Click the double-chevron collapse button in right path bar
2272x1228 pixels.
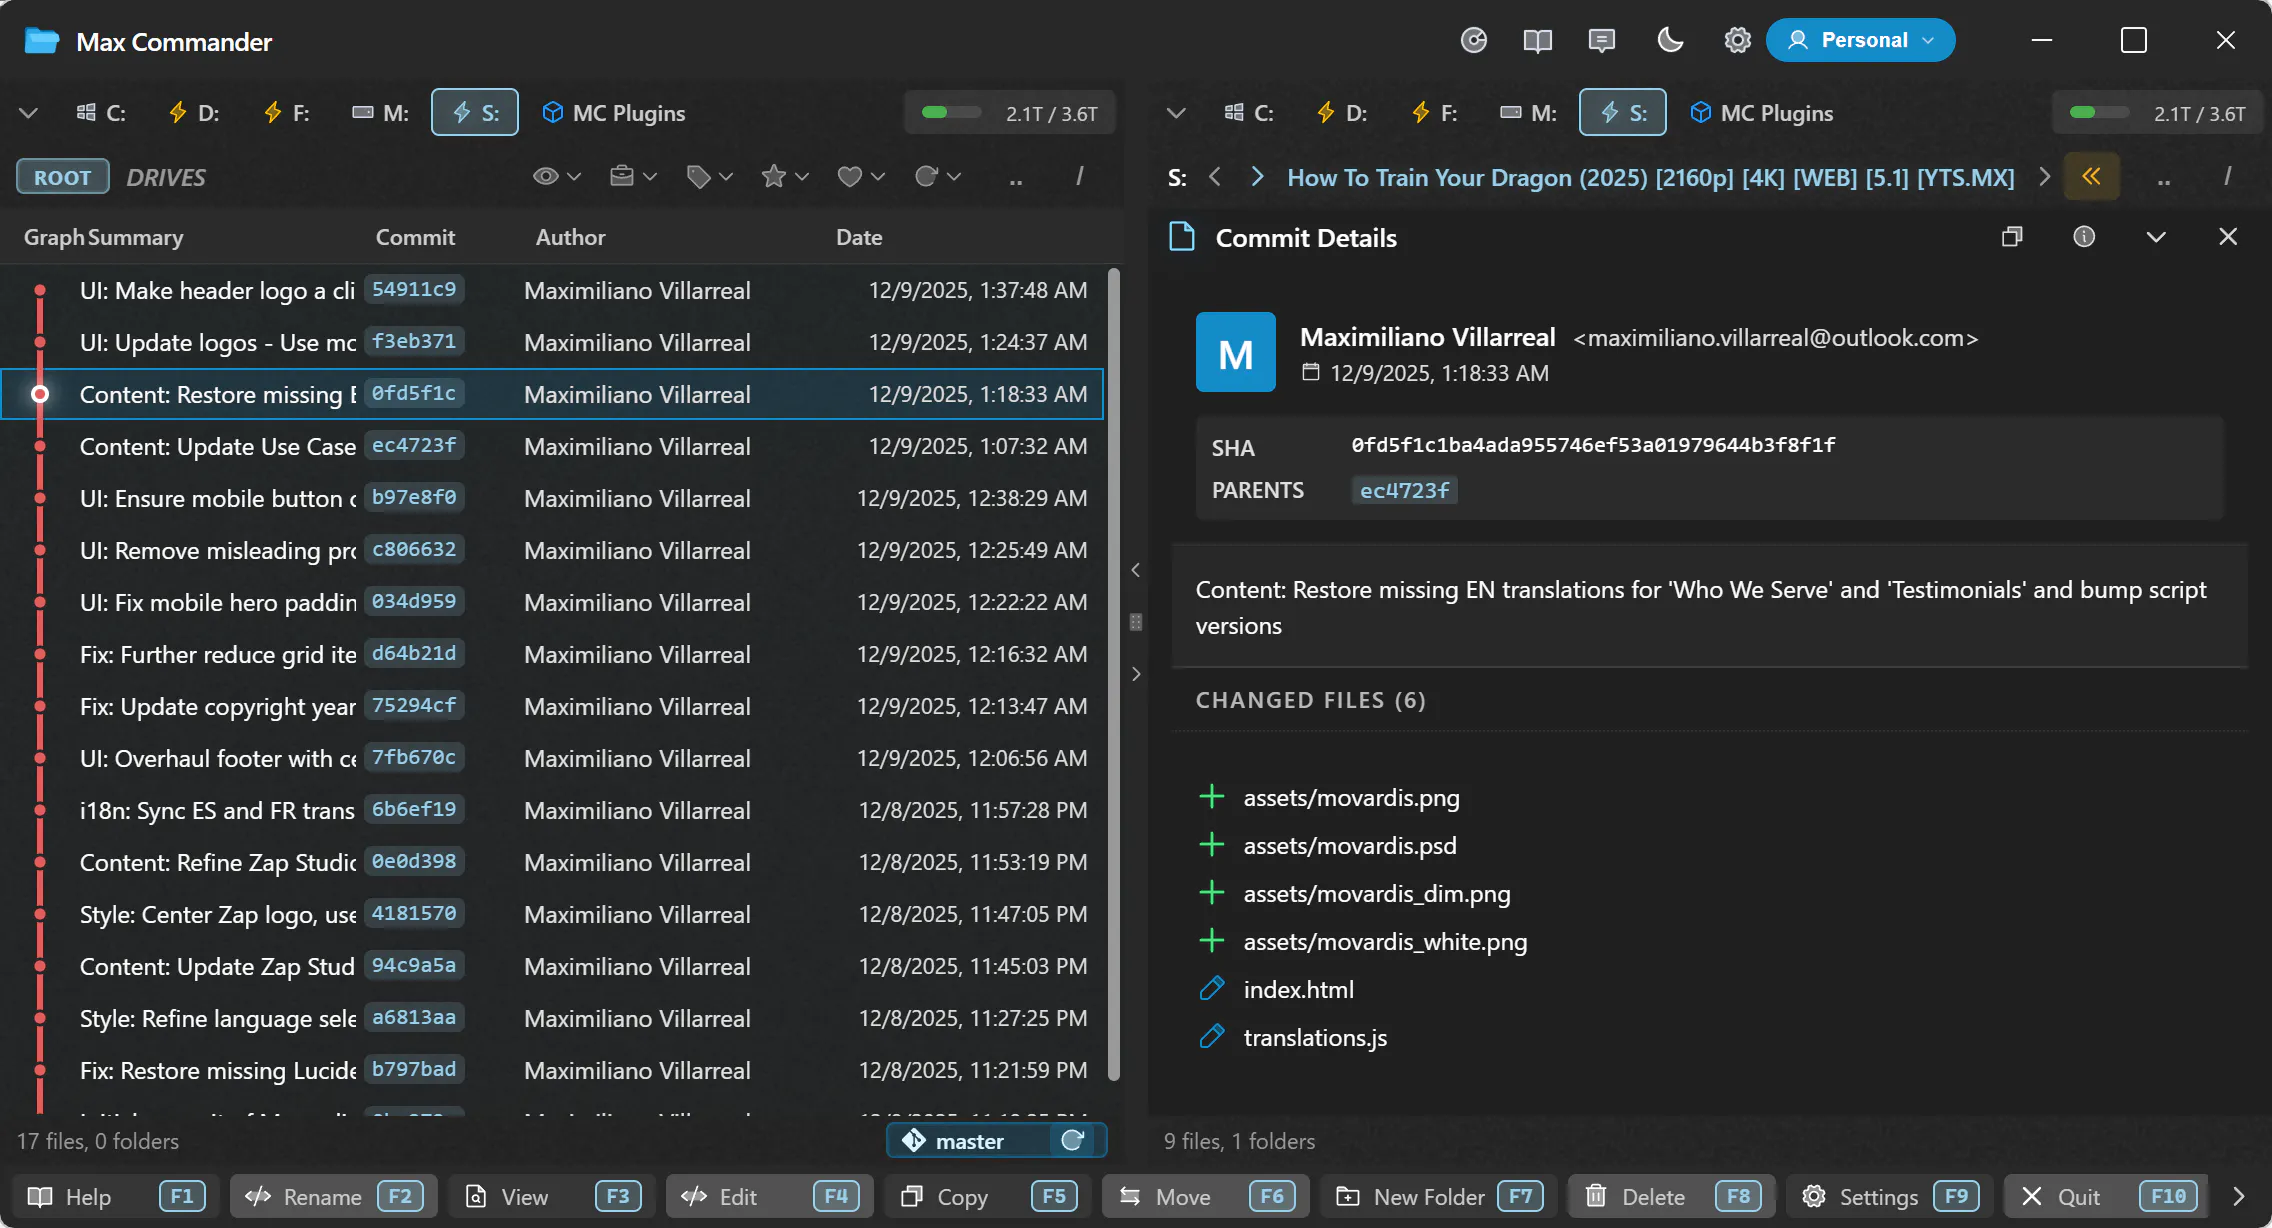click(2091, 177)
